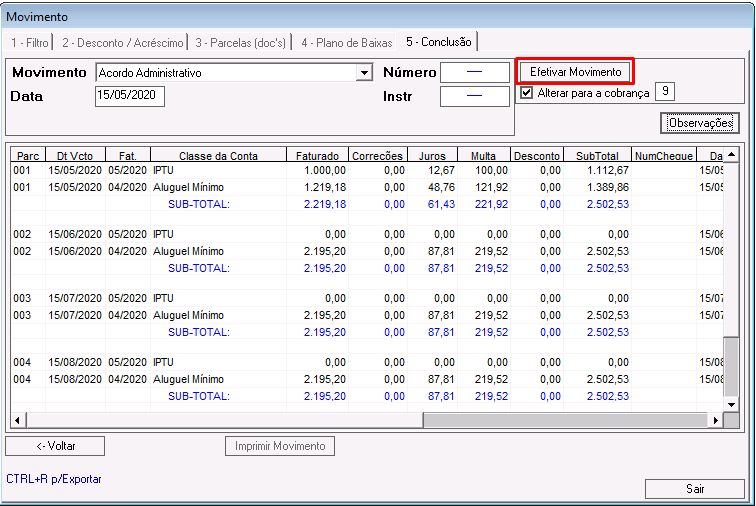Viewport: 756px width, 506px height.
Task: Click the horizontal scrollbar right arrow
Action: click(x=716, y=420)
